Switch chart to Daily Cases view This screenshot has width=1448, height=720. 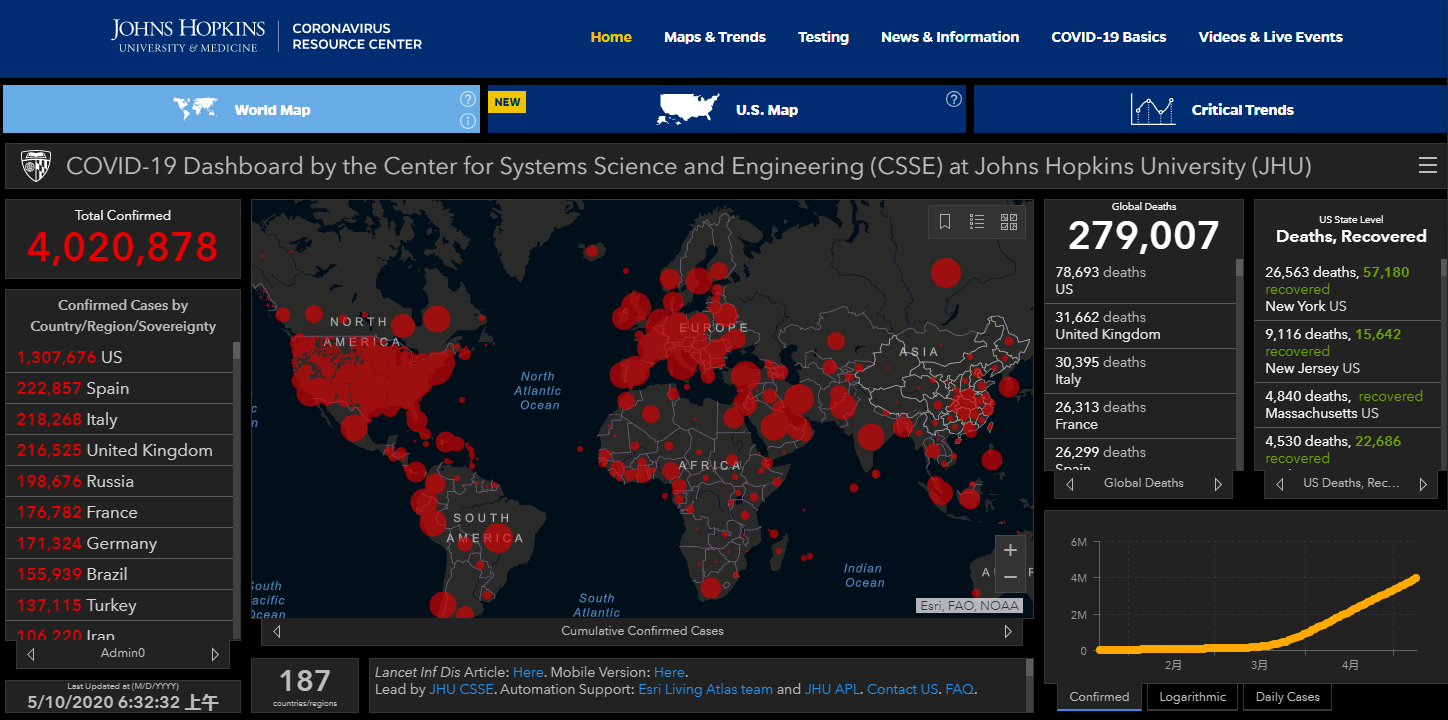click(1288, 697)
